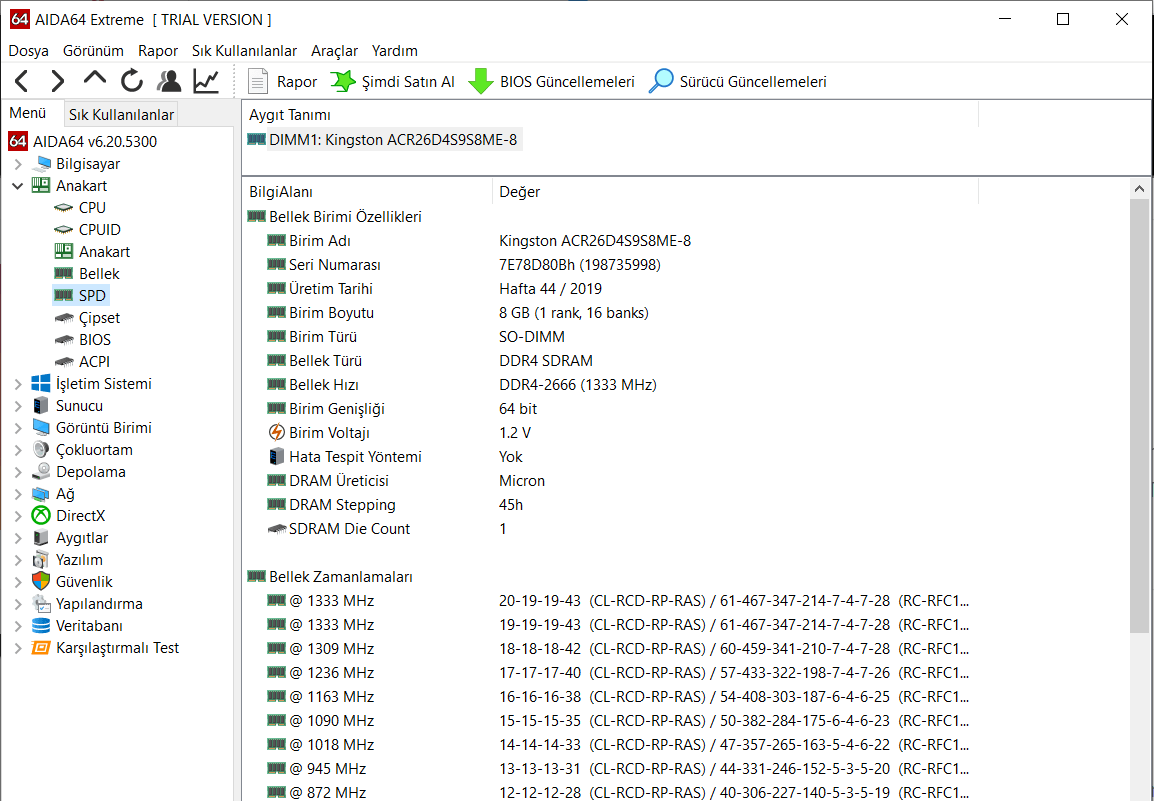The width and height of the screenshot is (1154, 801).
Task: Open the Rapor menu
Action: [x=158, y=51]
